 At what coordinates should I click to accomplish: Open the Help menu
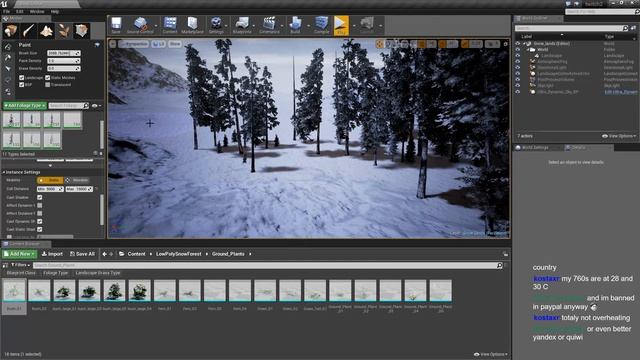click(x=55, y=11)
